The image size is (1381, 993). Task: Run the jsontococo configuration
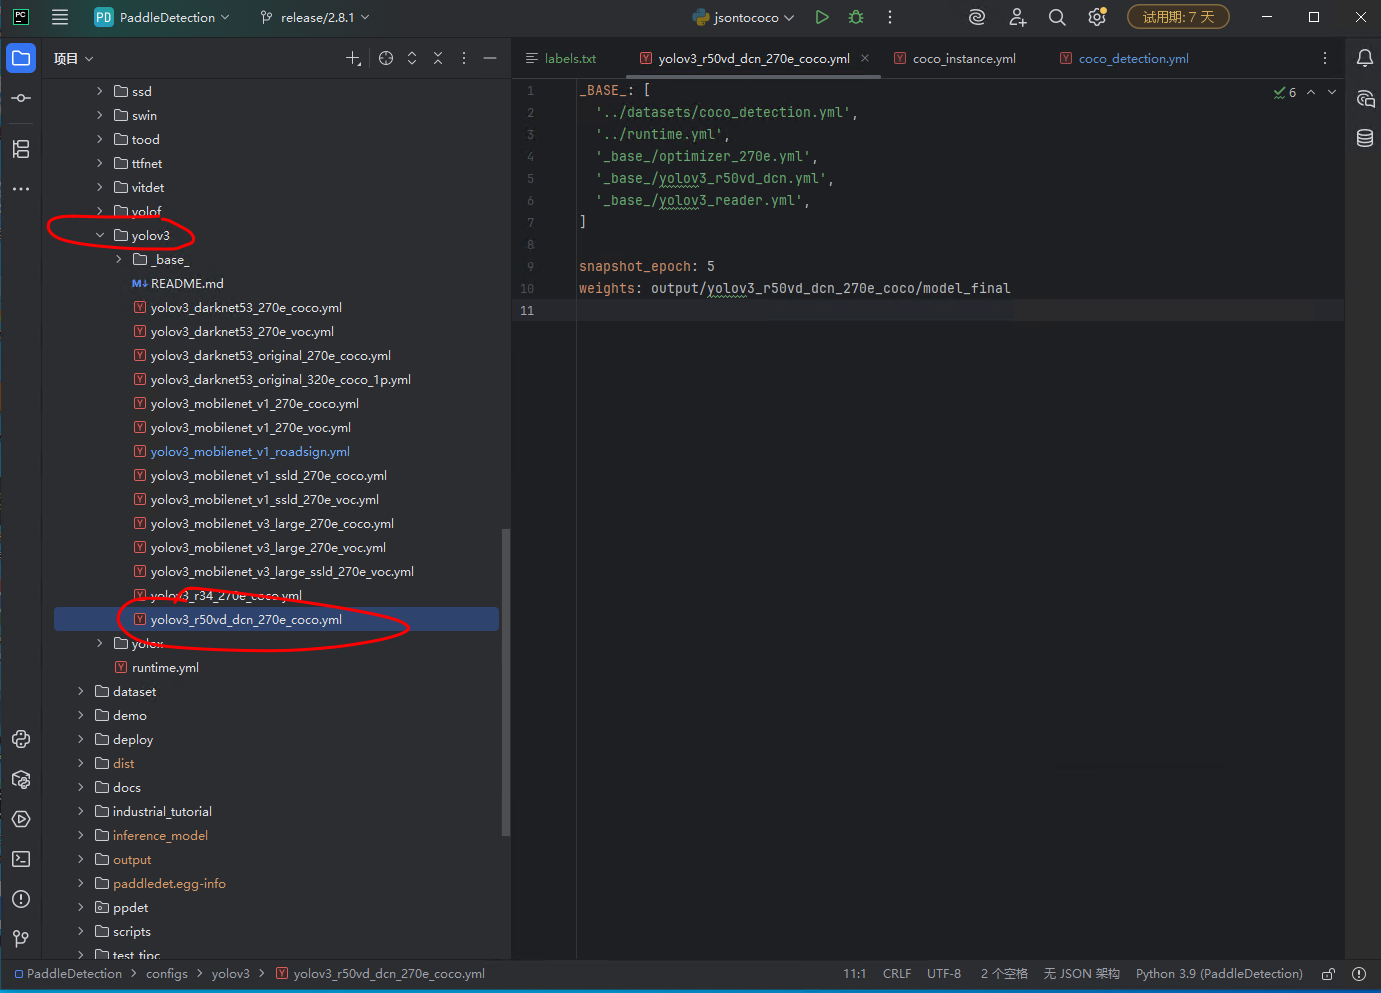pyautogui.click(x=822, y=17)
